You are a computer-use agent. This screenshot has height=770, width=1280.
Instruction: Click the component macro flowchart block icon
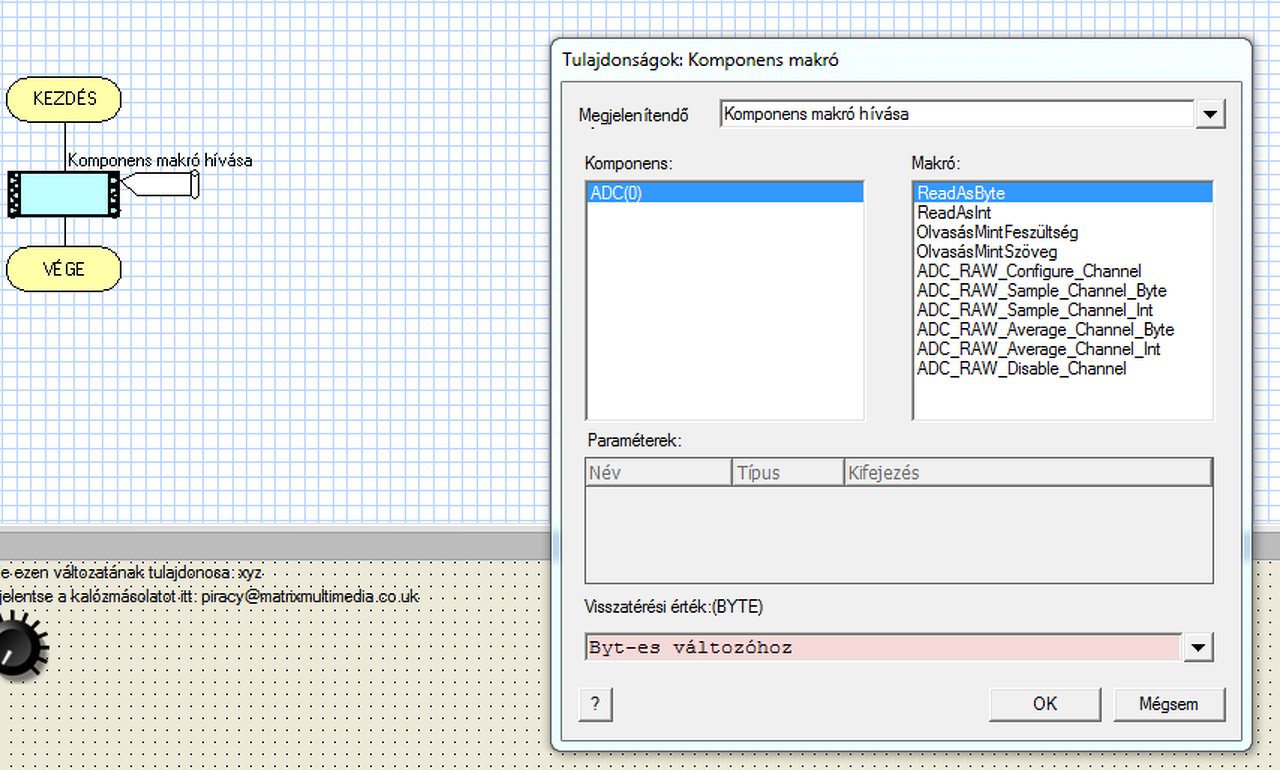point(64,194)
